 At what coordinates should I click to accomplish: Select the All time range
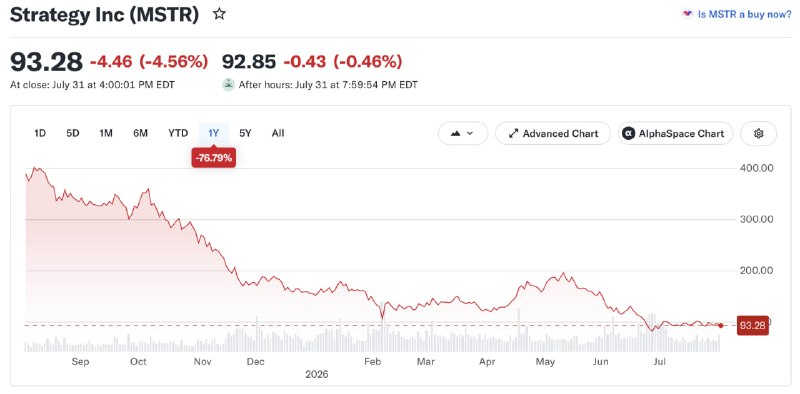click(278, 133)
